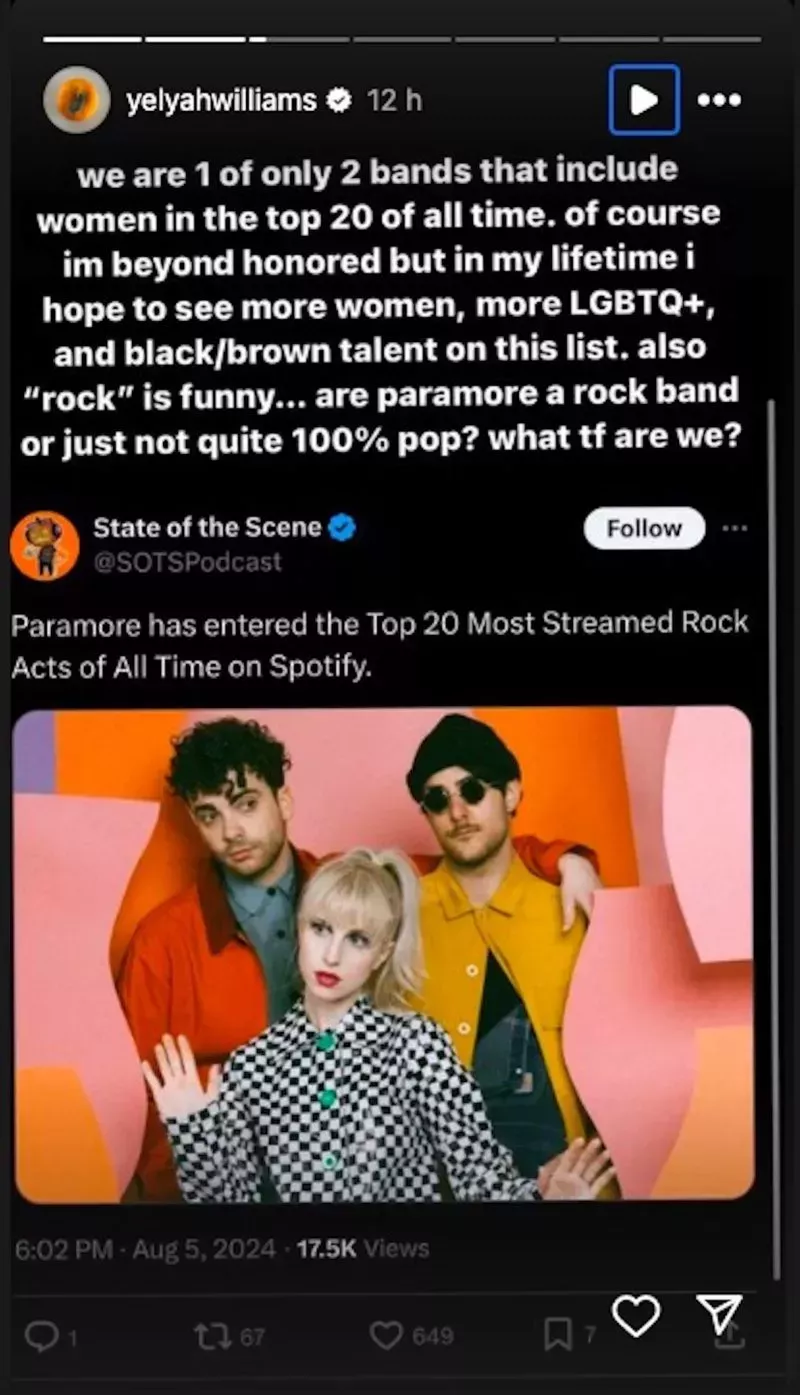800x1395 pixels.
Task: Open tweet more options dots beside Follow
Action: [735, 528]
